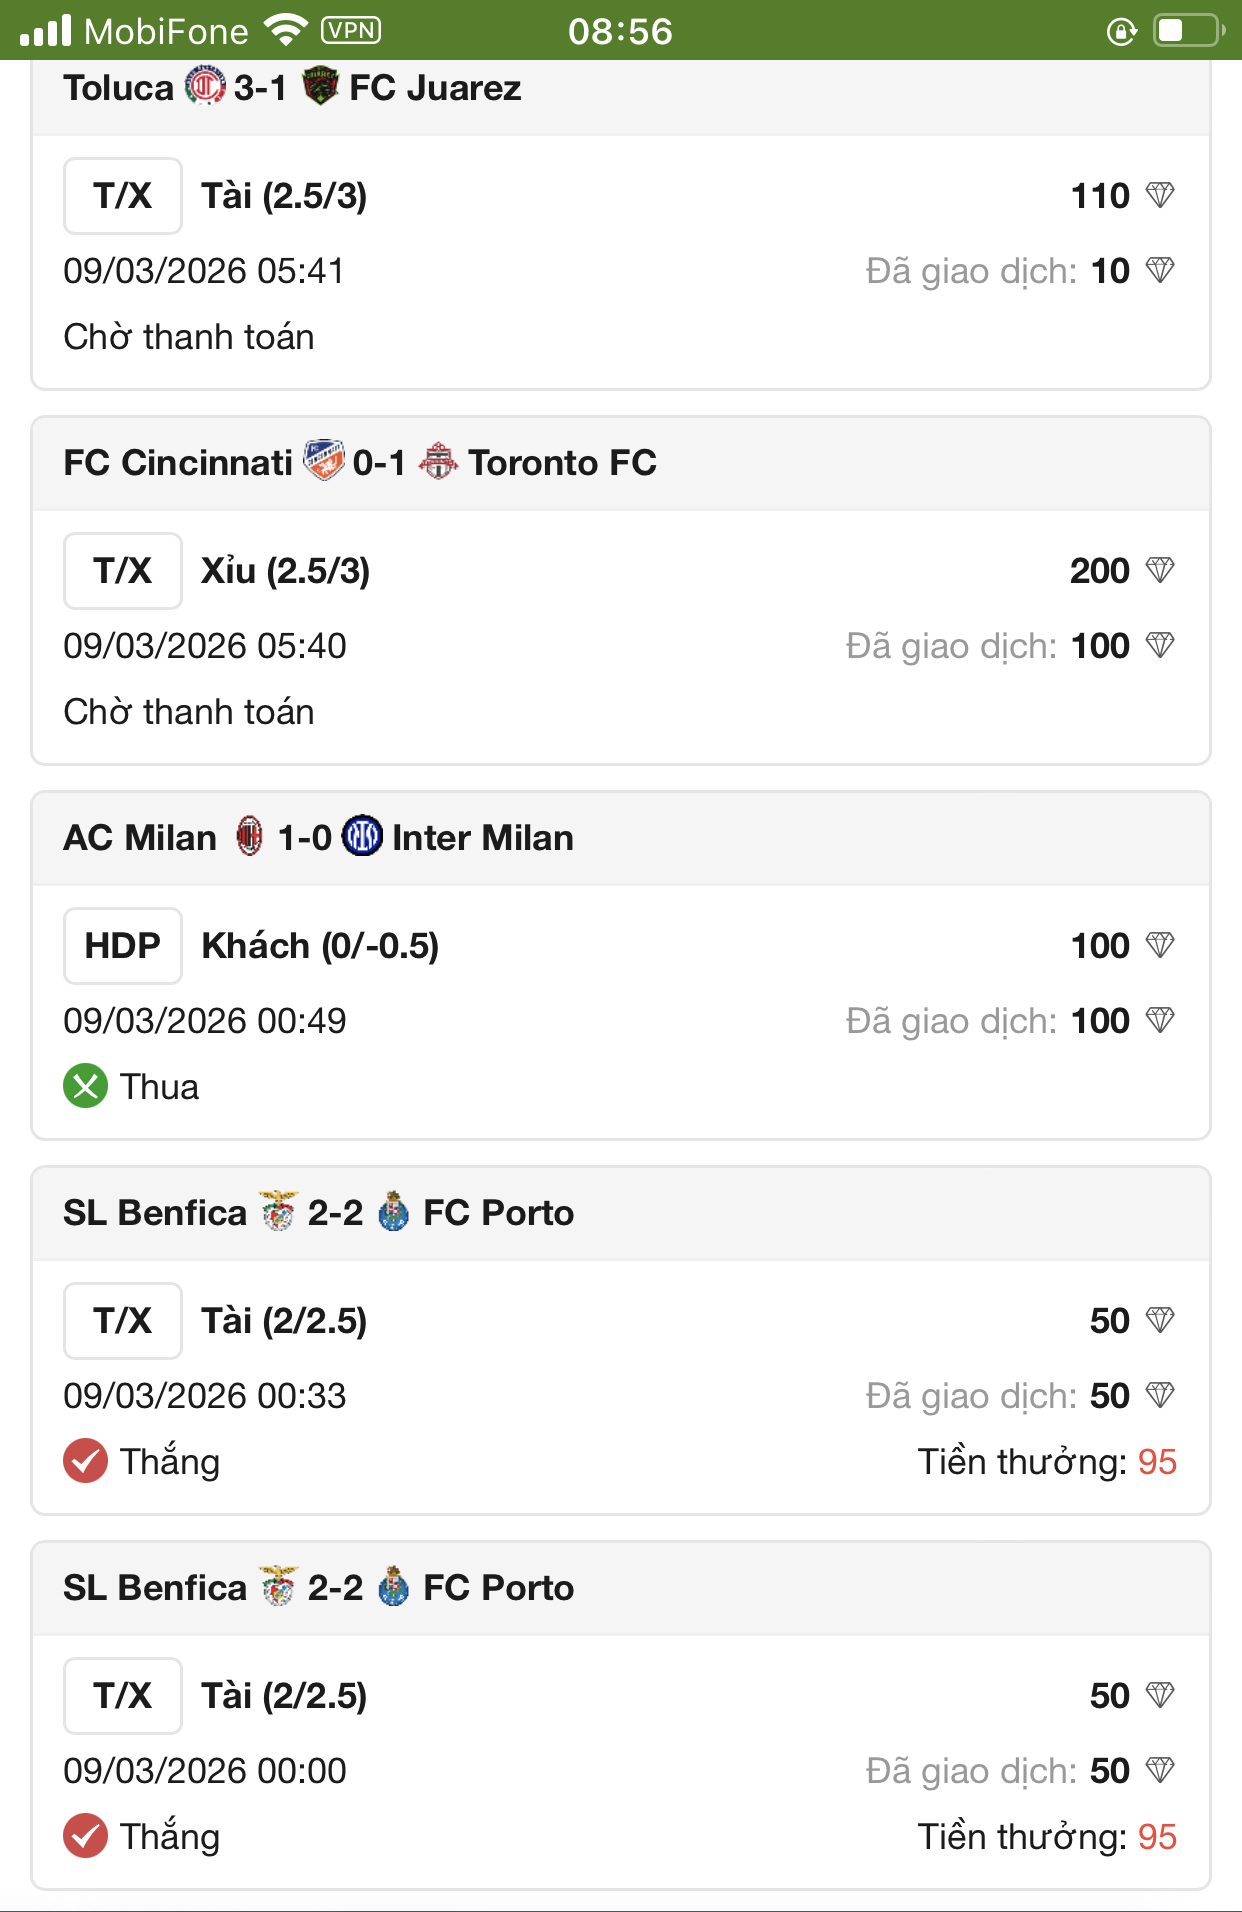Open the AC Milan 1-0 Inter Milan header

click(620, 838)
